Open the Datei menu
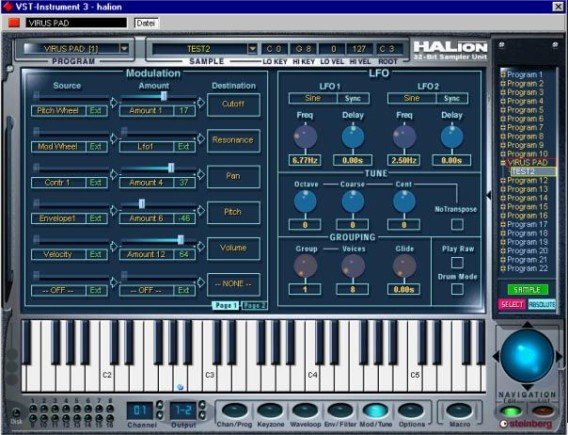The height and width of the screenshot is (435, 568). coord(146,23)
